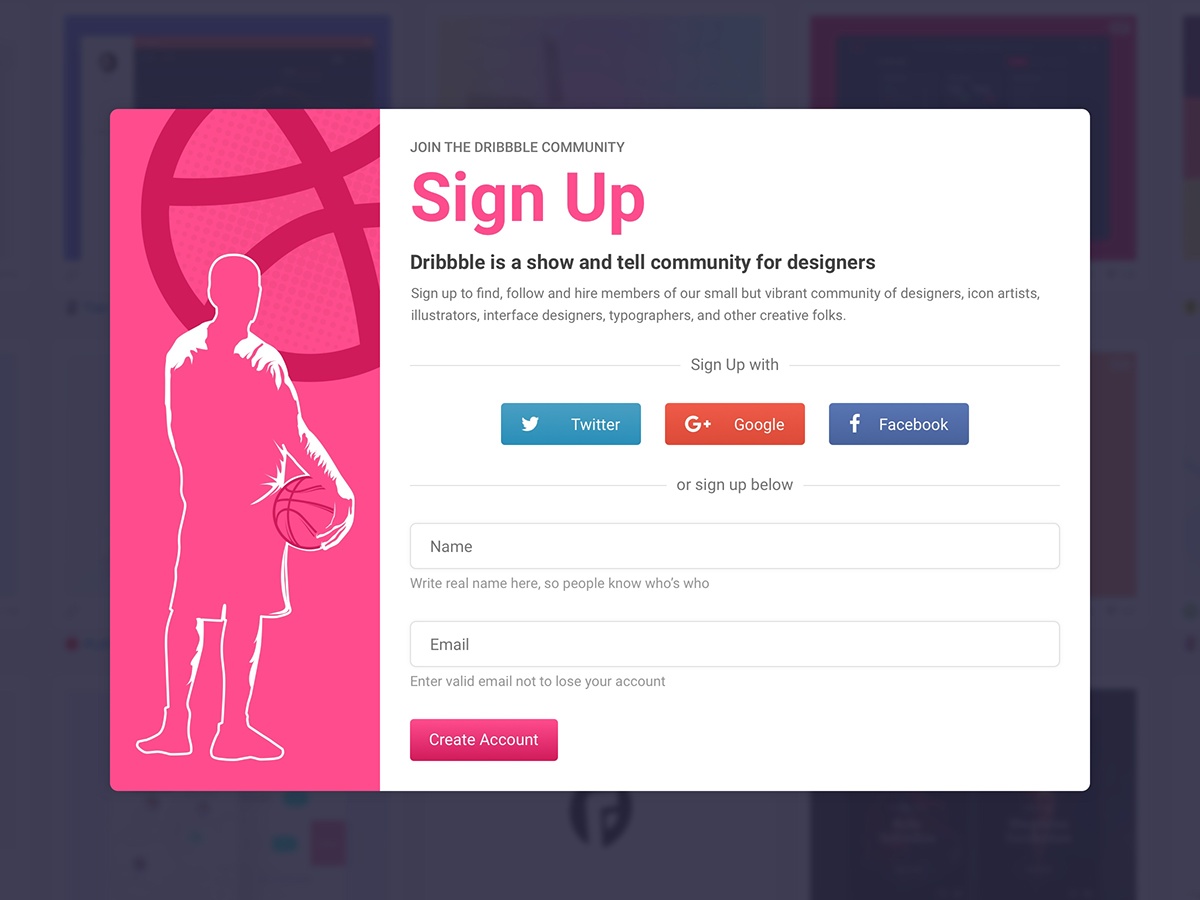The width and height of the screenshot is (1200, 900).
Task: Click the Create Account button
Action: pyautogui.click(x=484, y=740)
